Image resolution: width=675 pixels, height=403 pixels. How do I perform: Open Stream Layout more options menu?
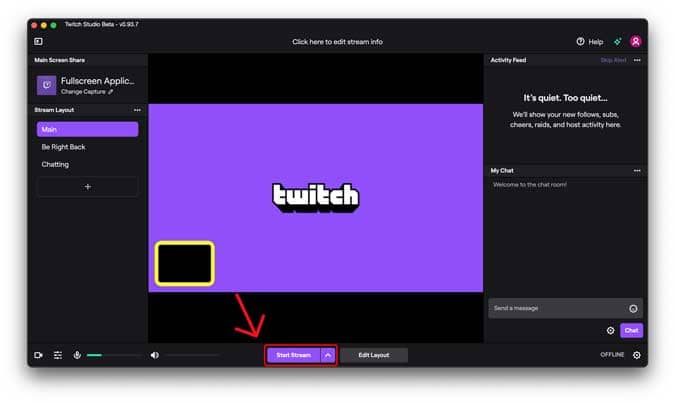[137, 110]
